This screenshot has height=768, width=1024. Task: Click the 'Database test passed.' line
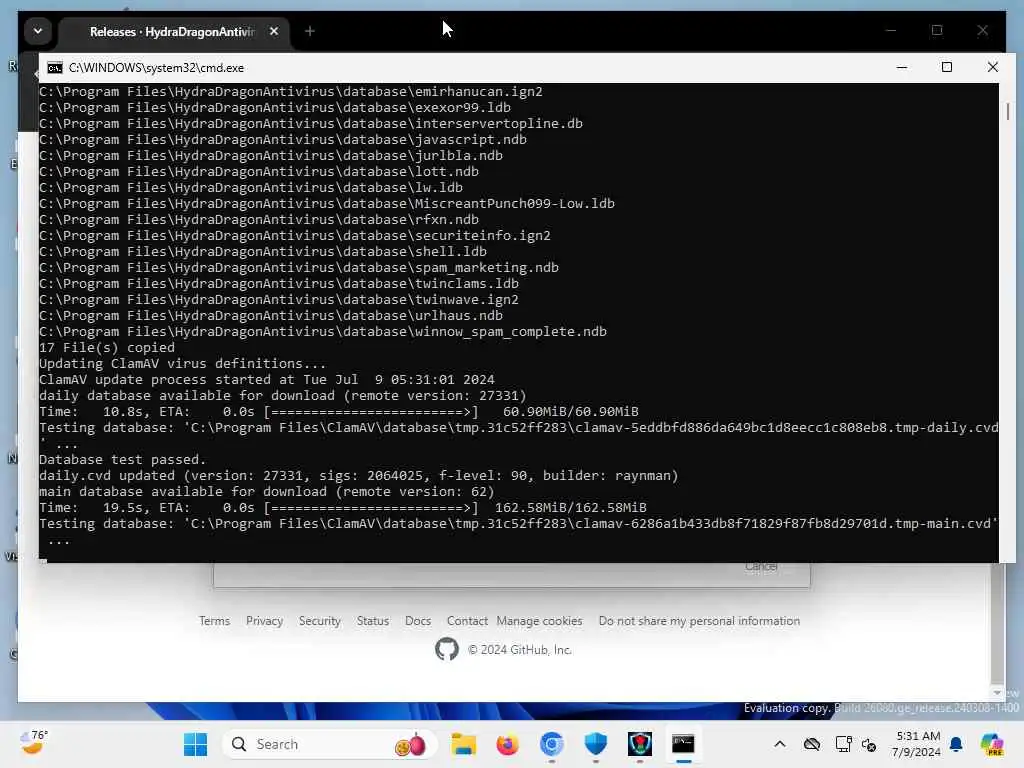pos(122,459)
